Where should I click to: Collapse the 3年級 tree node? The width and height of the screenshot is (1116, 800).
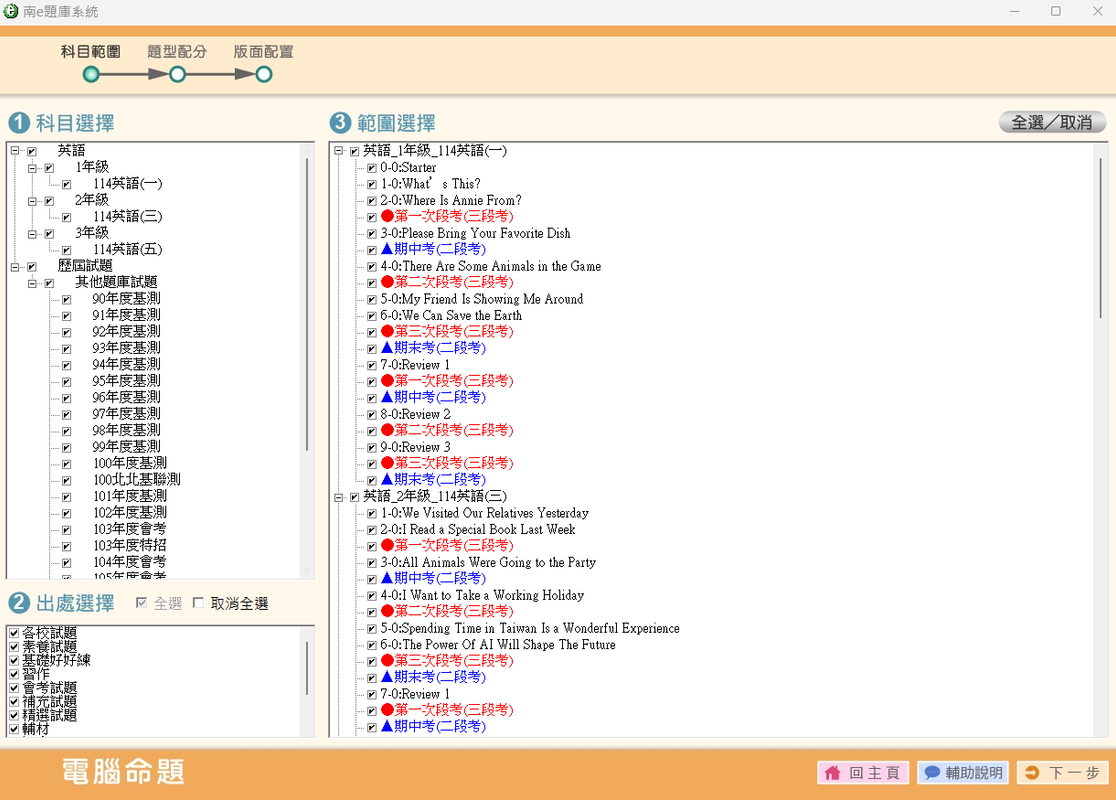pyautogui.click(x=32, y=233)
